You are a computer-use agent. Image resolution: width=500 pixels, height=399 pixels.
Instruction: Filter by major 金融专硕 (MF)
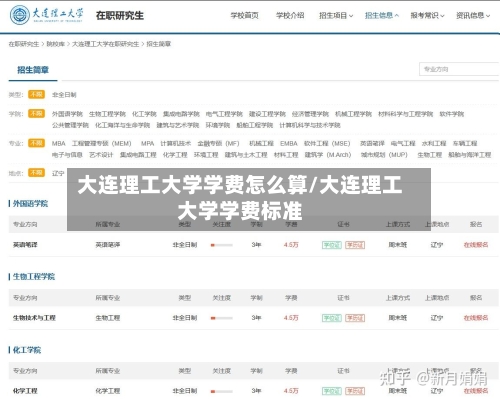[218, 144]
